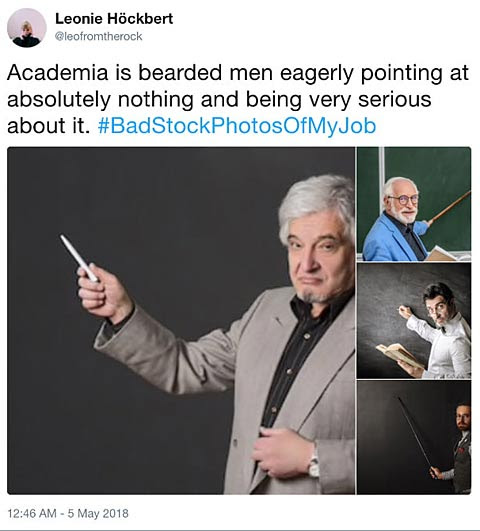Open the photo of man with long black pointer
Image resolution: width=480 pixels, height=531 pixels.
click(414, 437)
